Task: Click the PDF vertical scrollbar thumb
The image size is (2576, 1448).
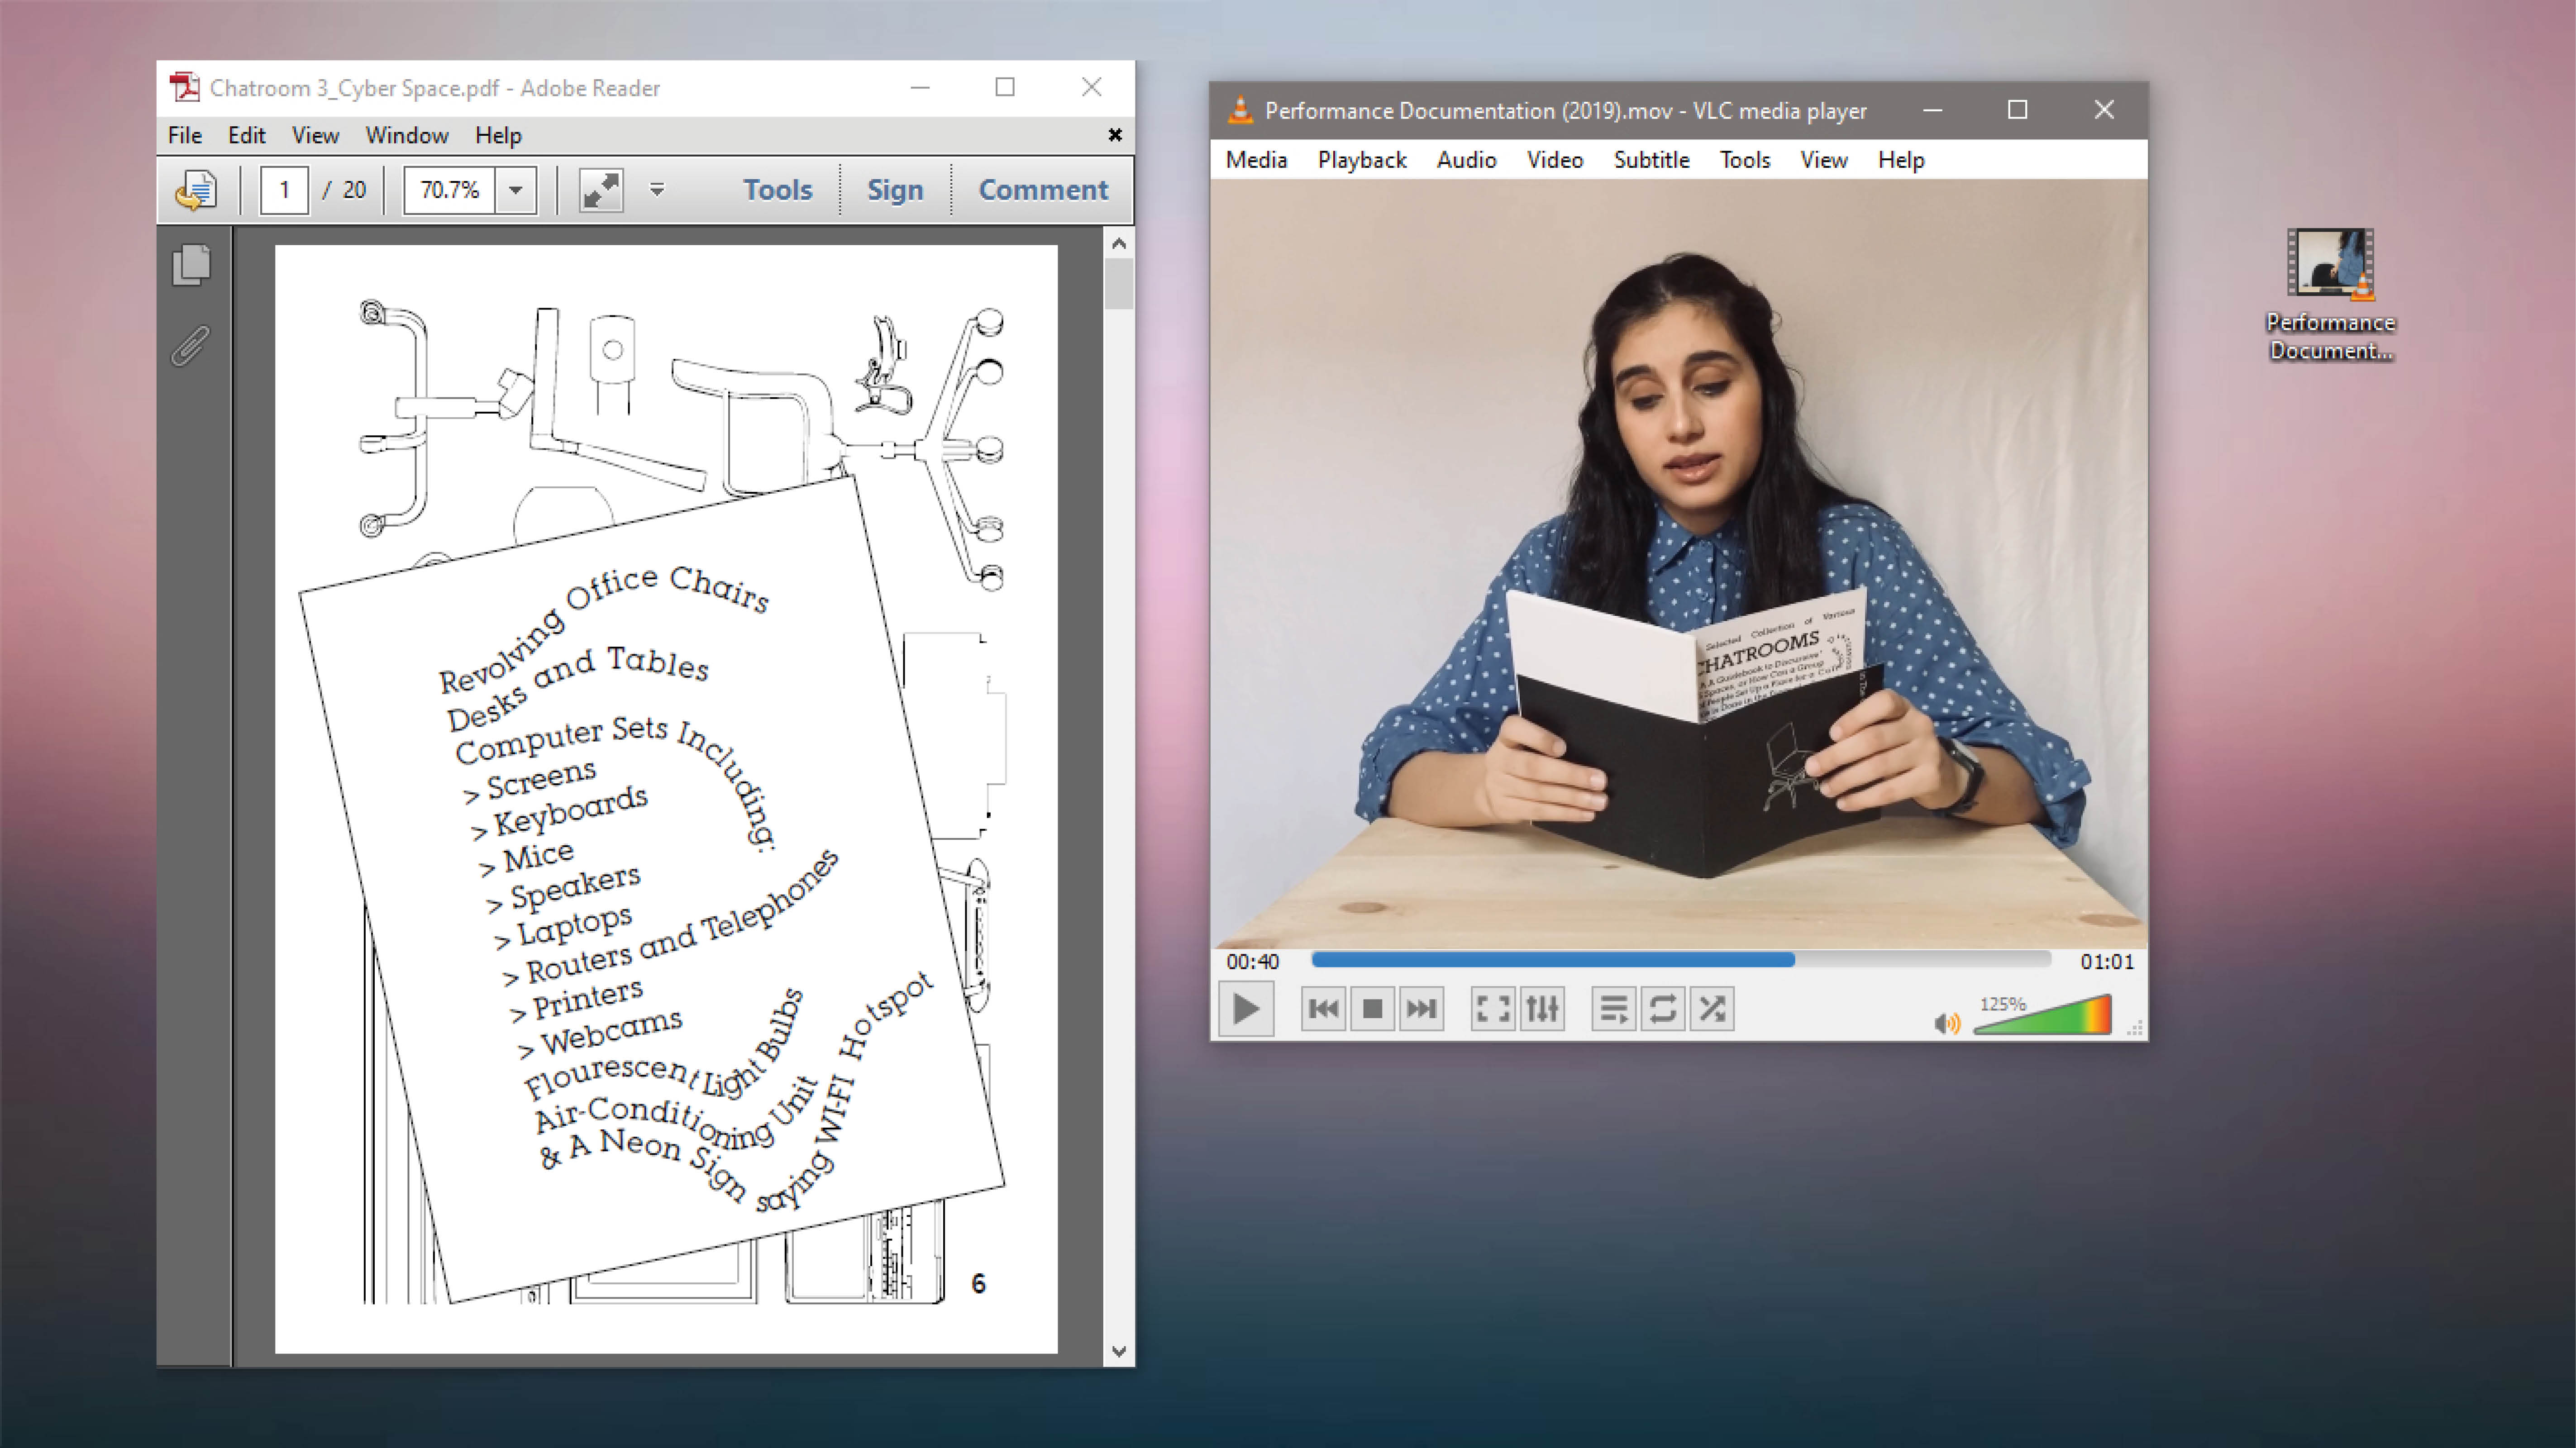Action: pos(1119,284)
